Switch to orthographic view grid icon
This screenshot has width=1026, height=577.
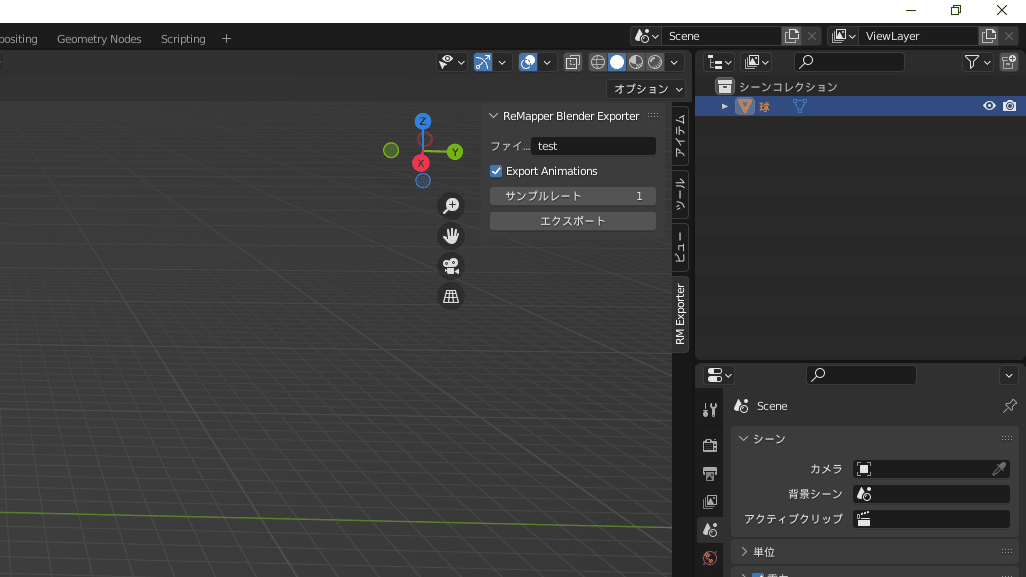pos(451,296)
